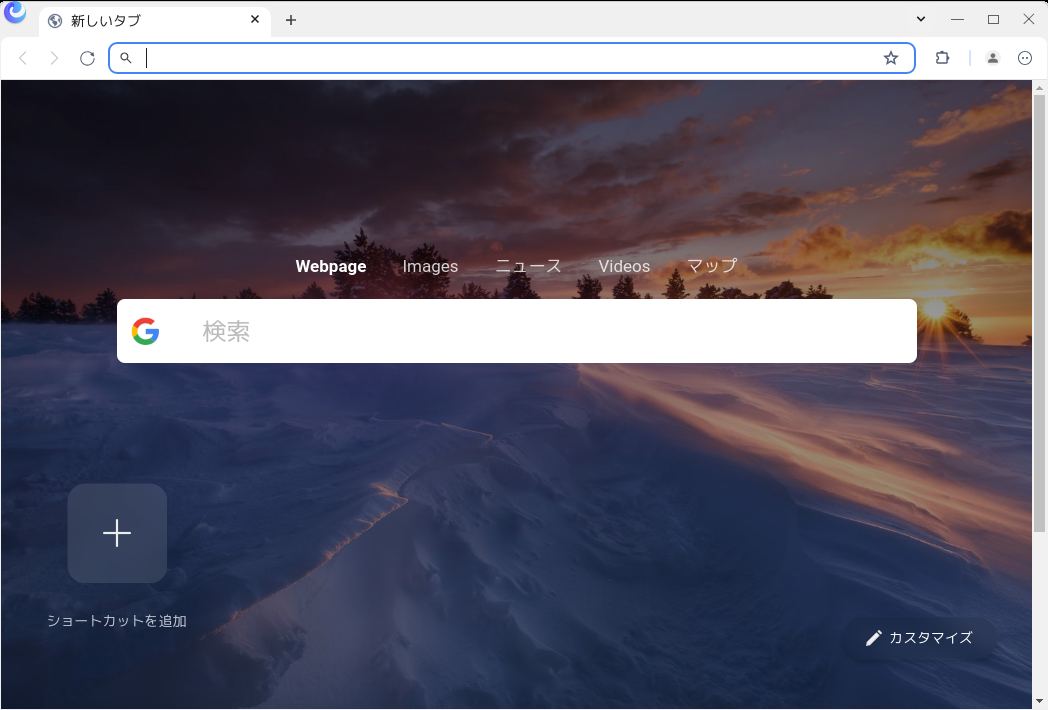Open the カスタマイズ customize button
Viewport: 1048px width, 710px height.
(920, 638)
